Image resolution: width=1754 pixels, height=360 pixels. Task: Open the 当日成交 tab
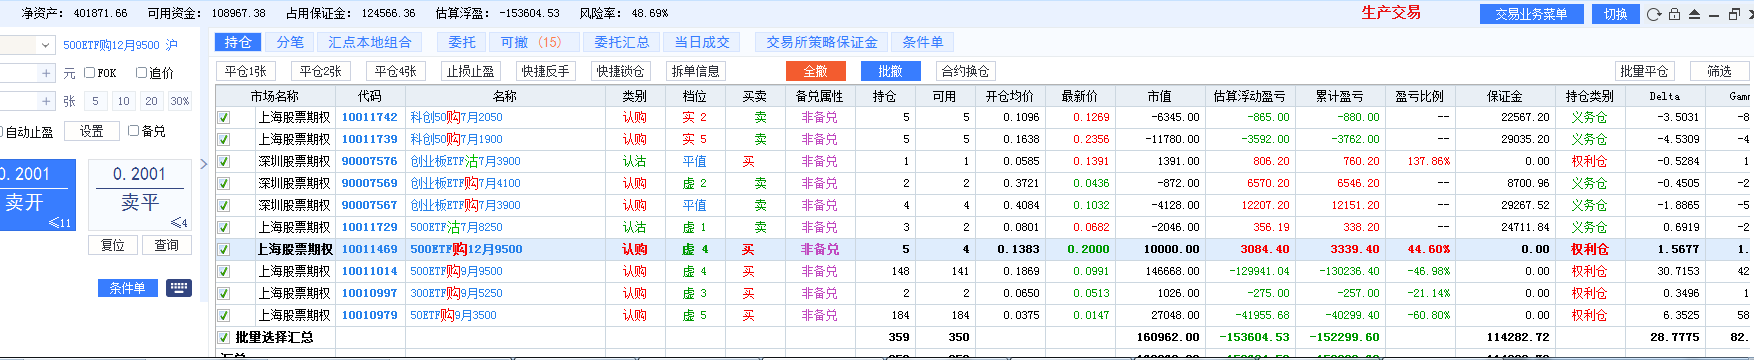click(702, 42)
